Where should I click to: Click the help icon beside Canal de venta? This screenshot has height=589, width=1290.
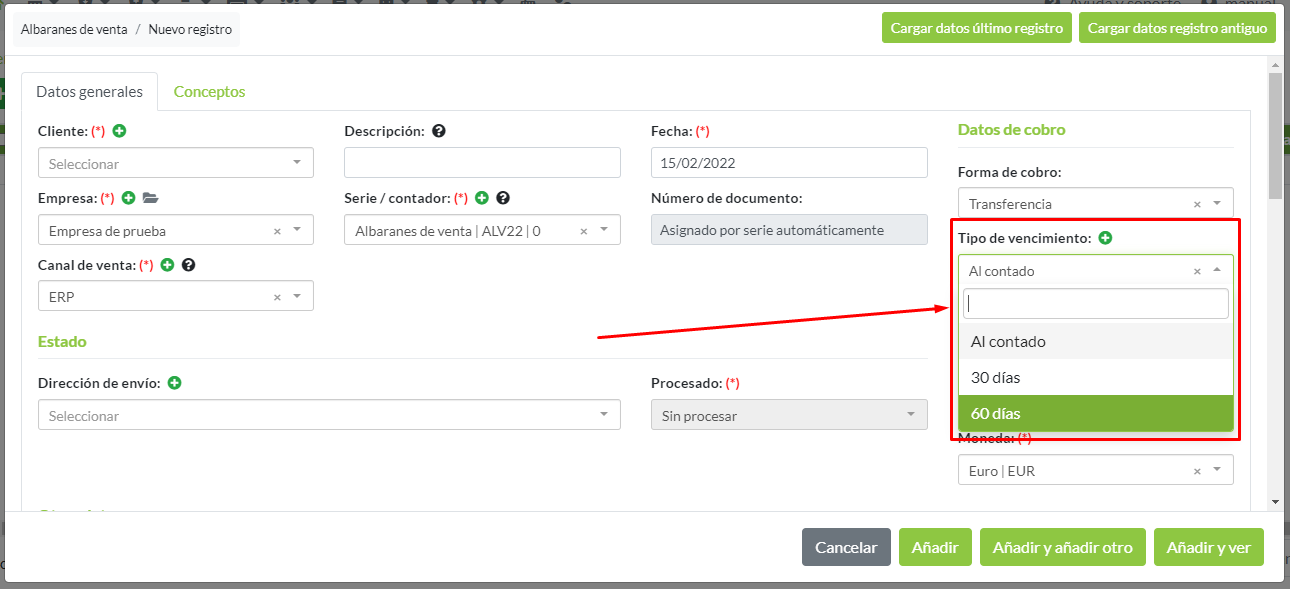[x=188, y=265]
